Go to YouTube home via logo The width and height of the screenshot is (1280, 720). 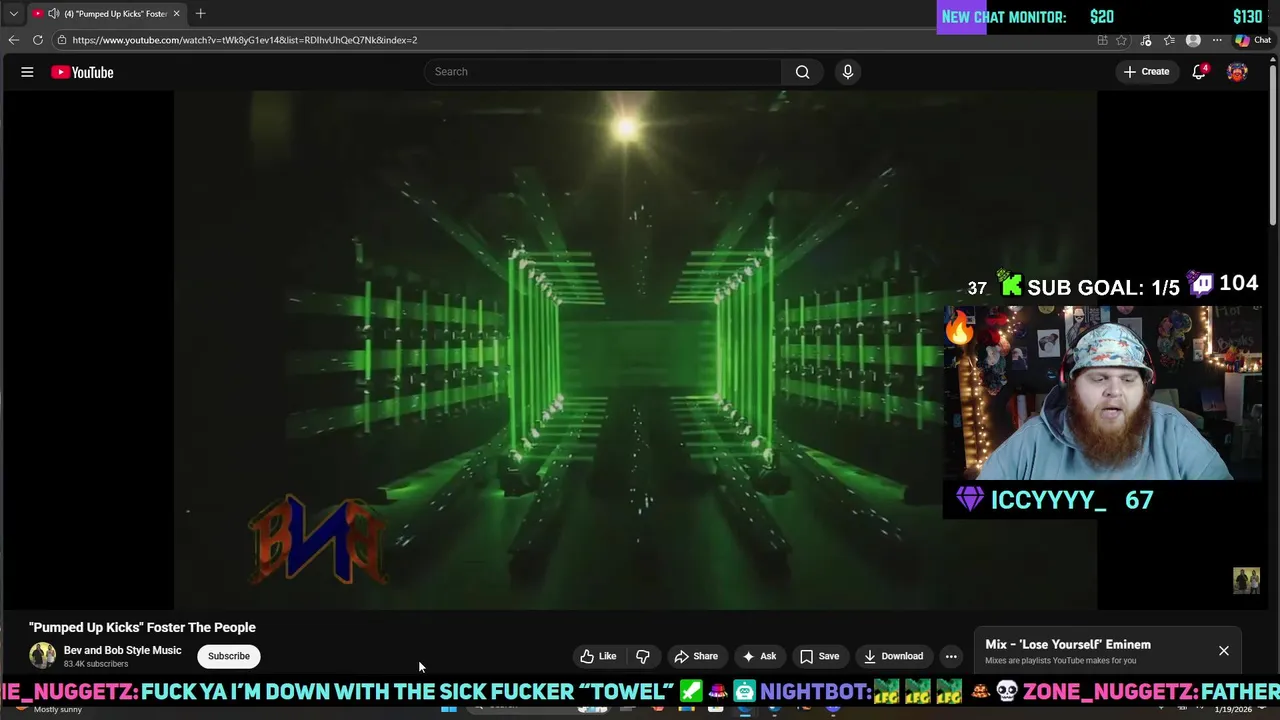(x=82, y=72)
